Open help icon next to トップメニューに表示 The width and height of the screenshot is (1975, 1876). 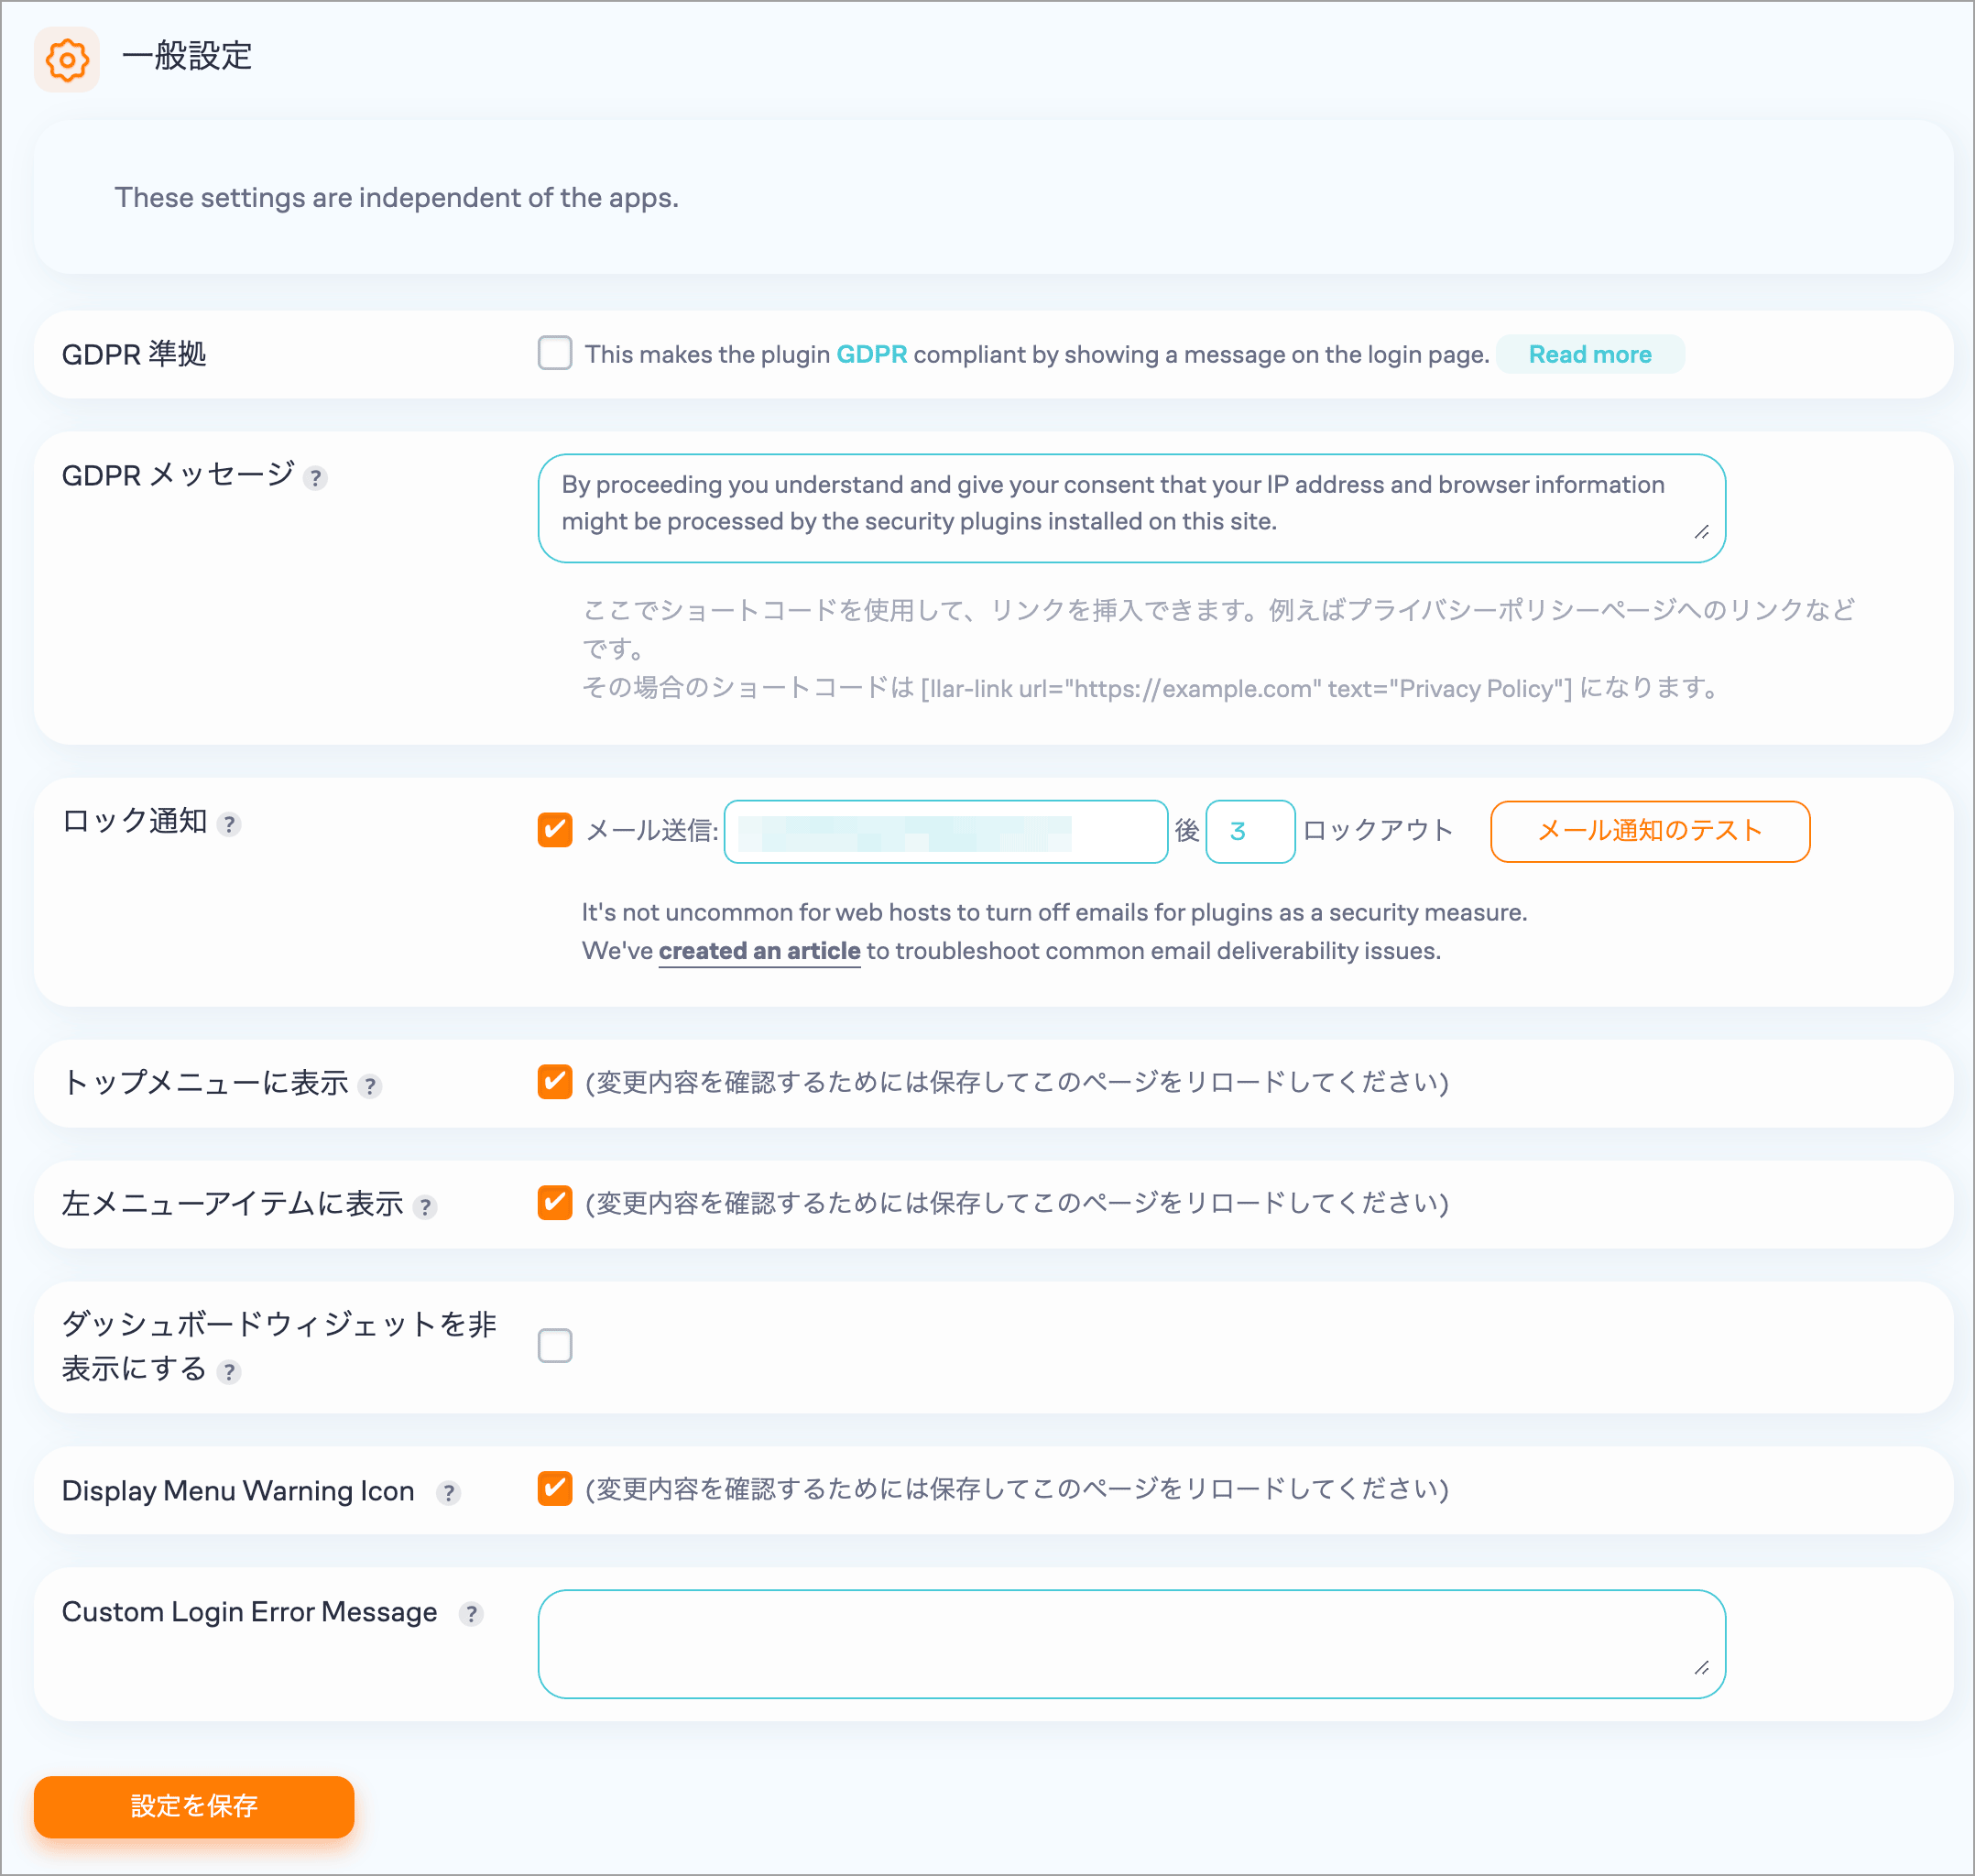[370, 1086]
